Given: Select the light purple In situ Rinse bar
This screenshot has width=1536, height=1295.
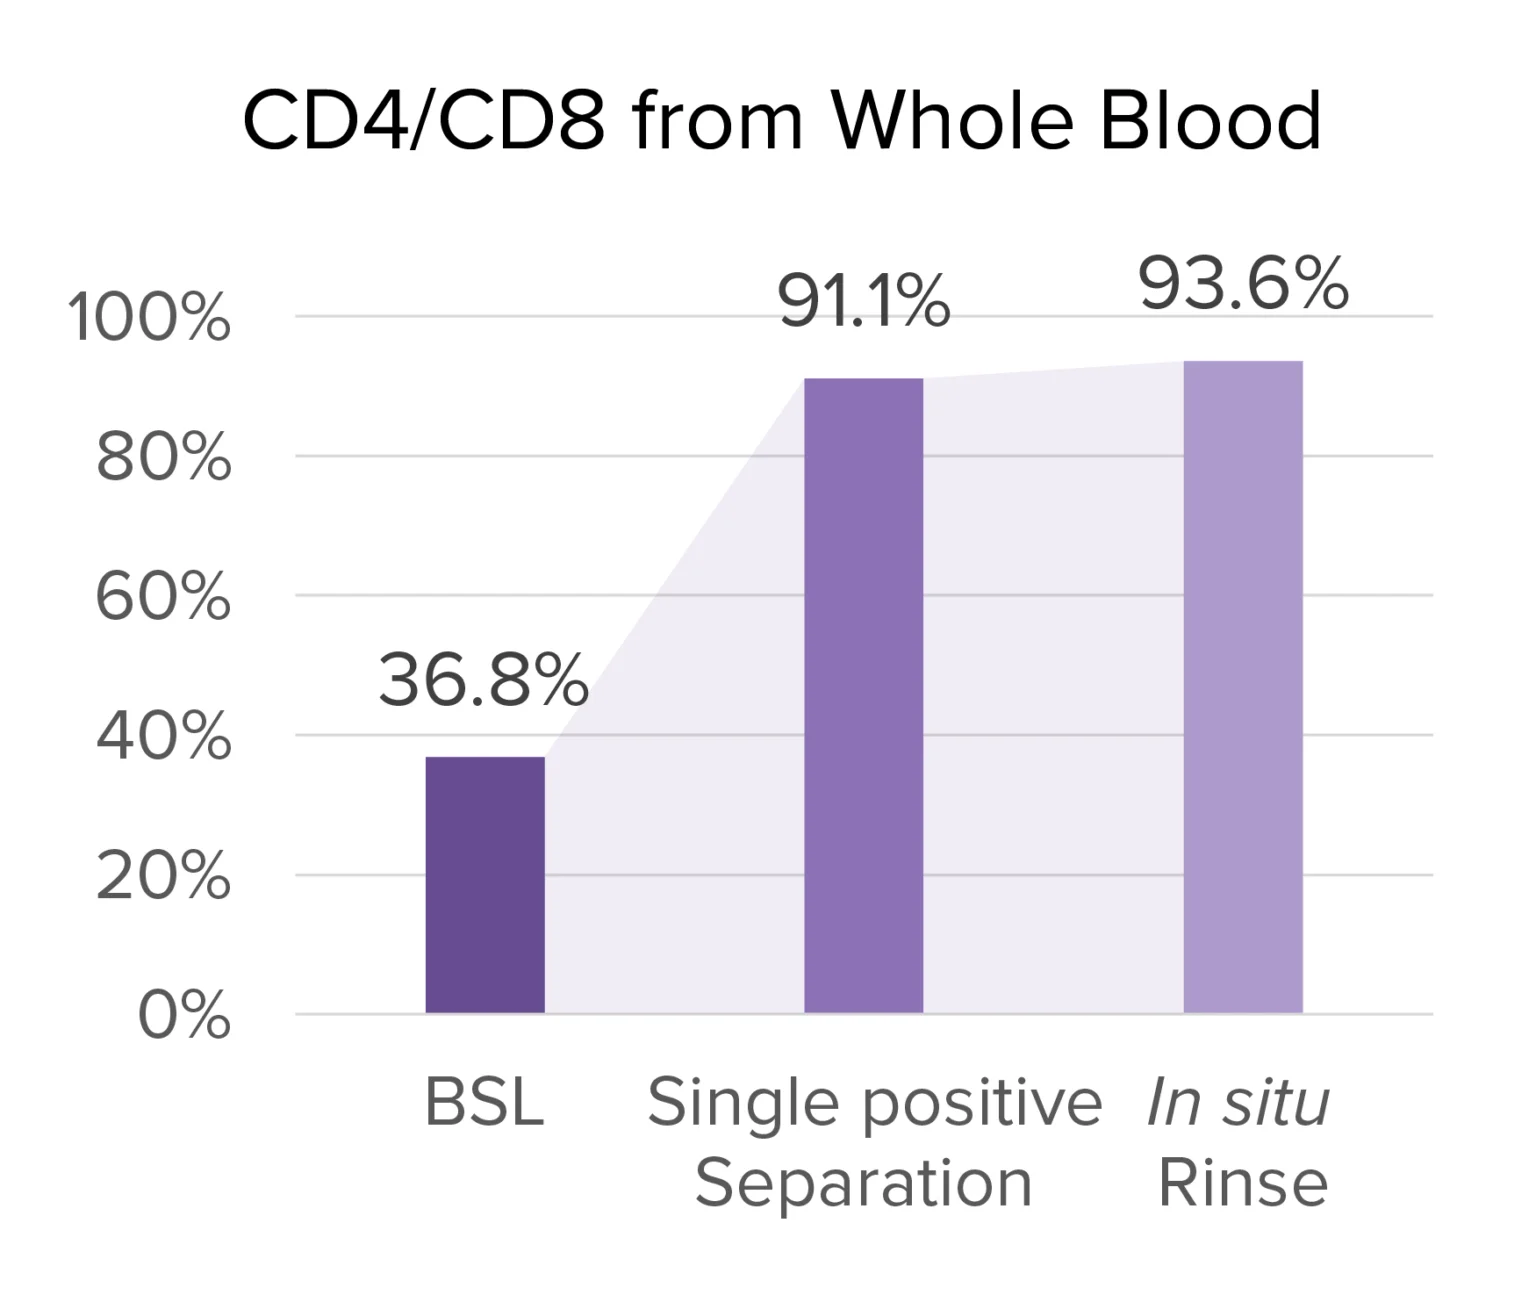Looking at the screenshot, I should (x=1242, y=687).
